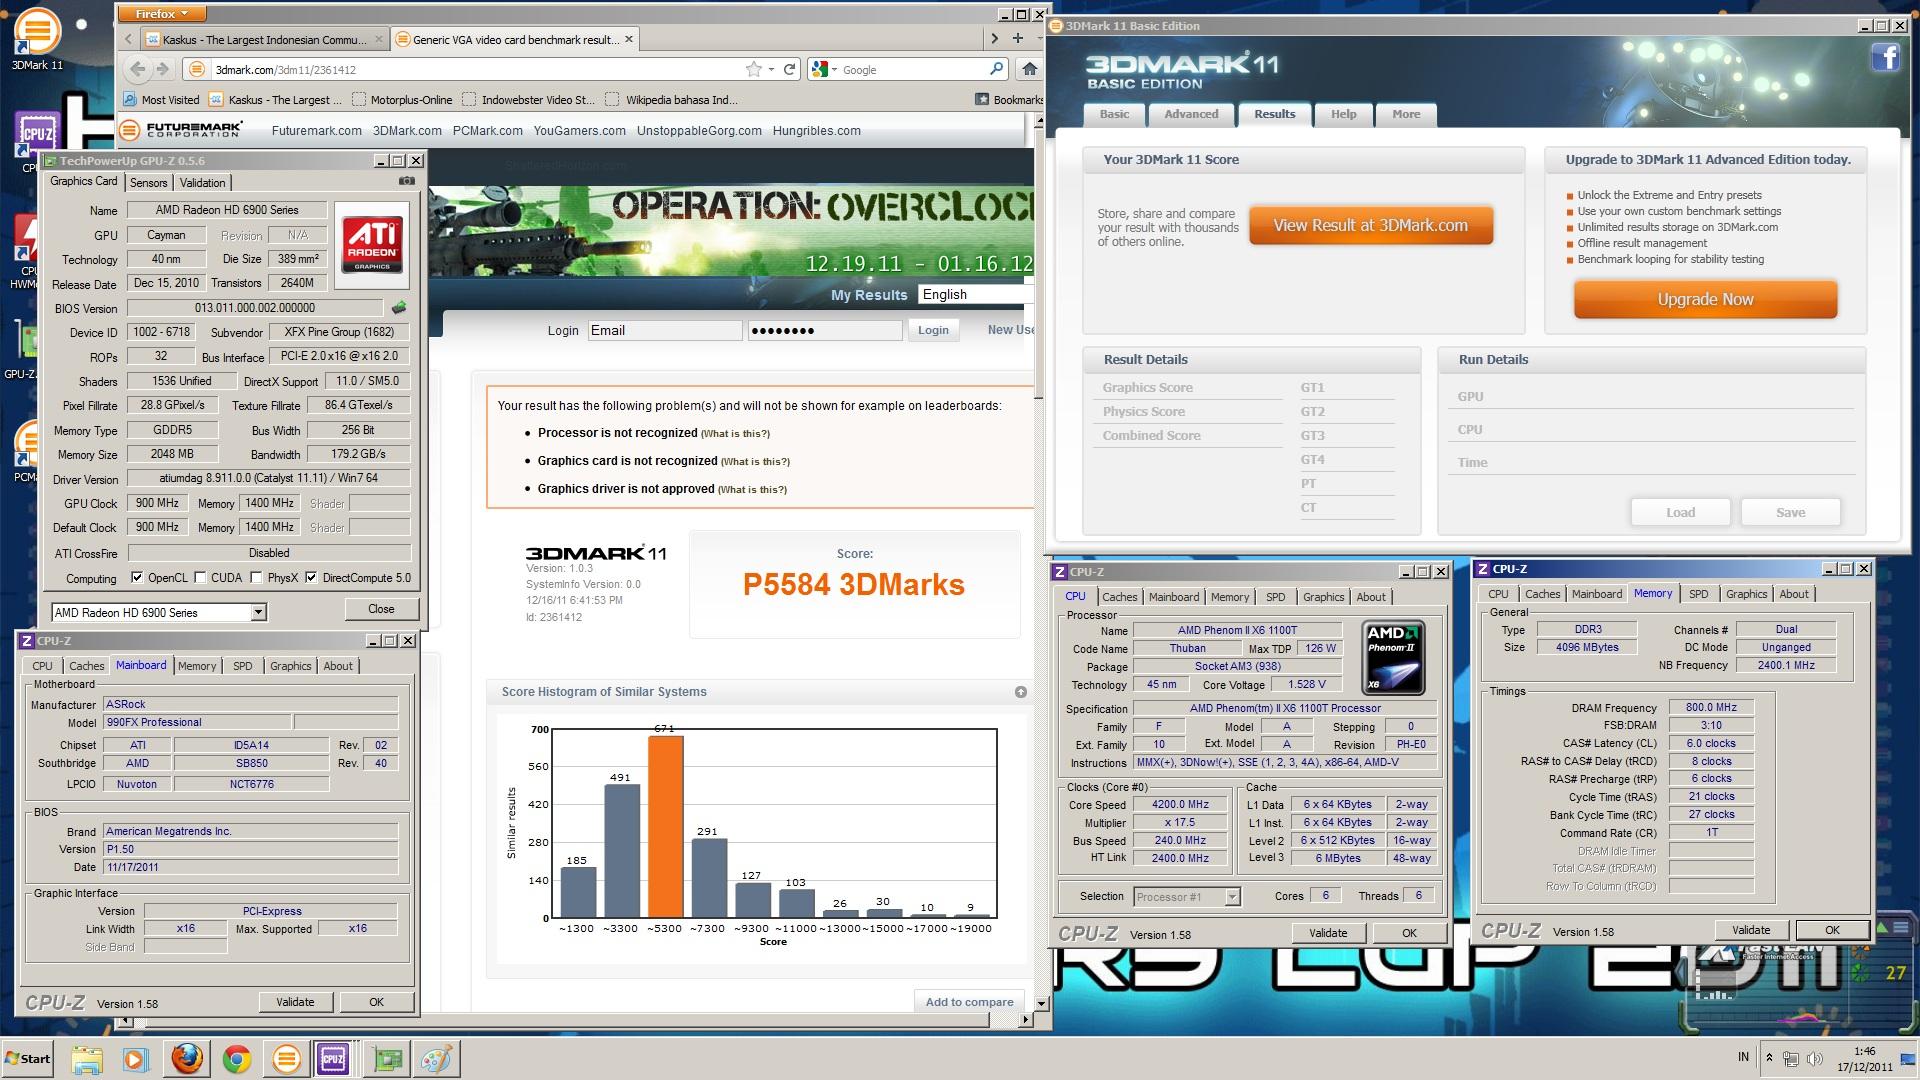Click the GPU-Z screenshot camera icon
1920x1080 pixels.
406,181
